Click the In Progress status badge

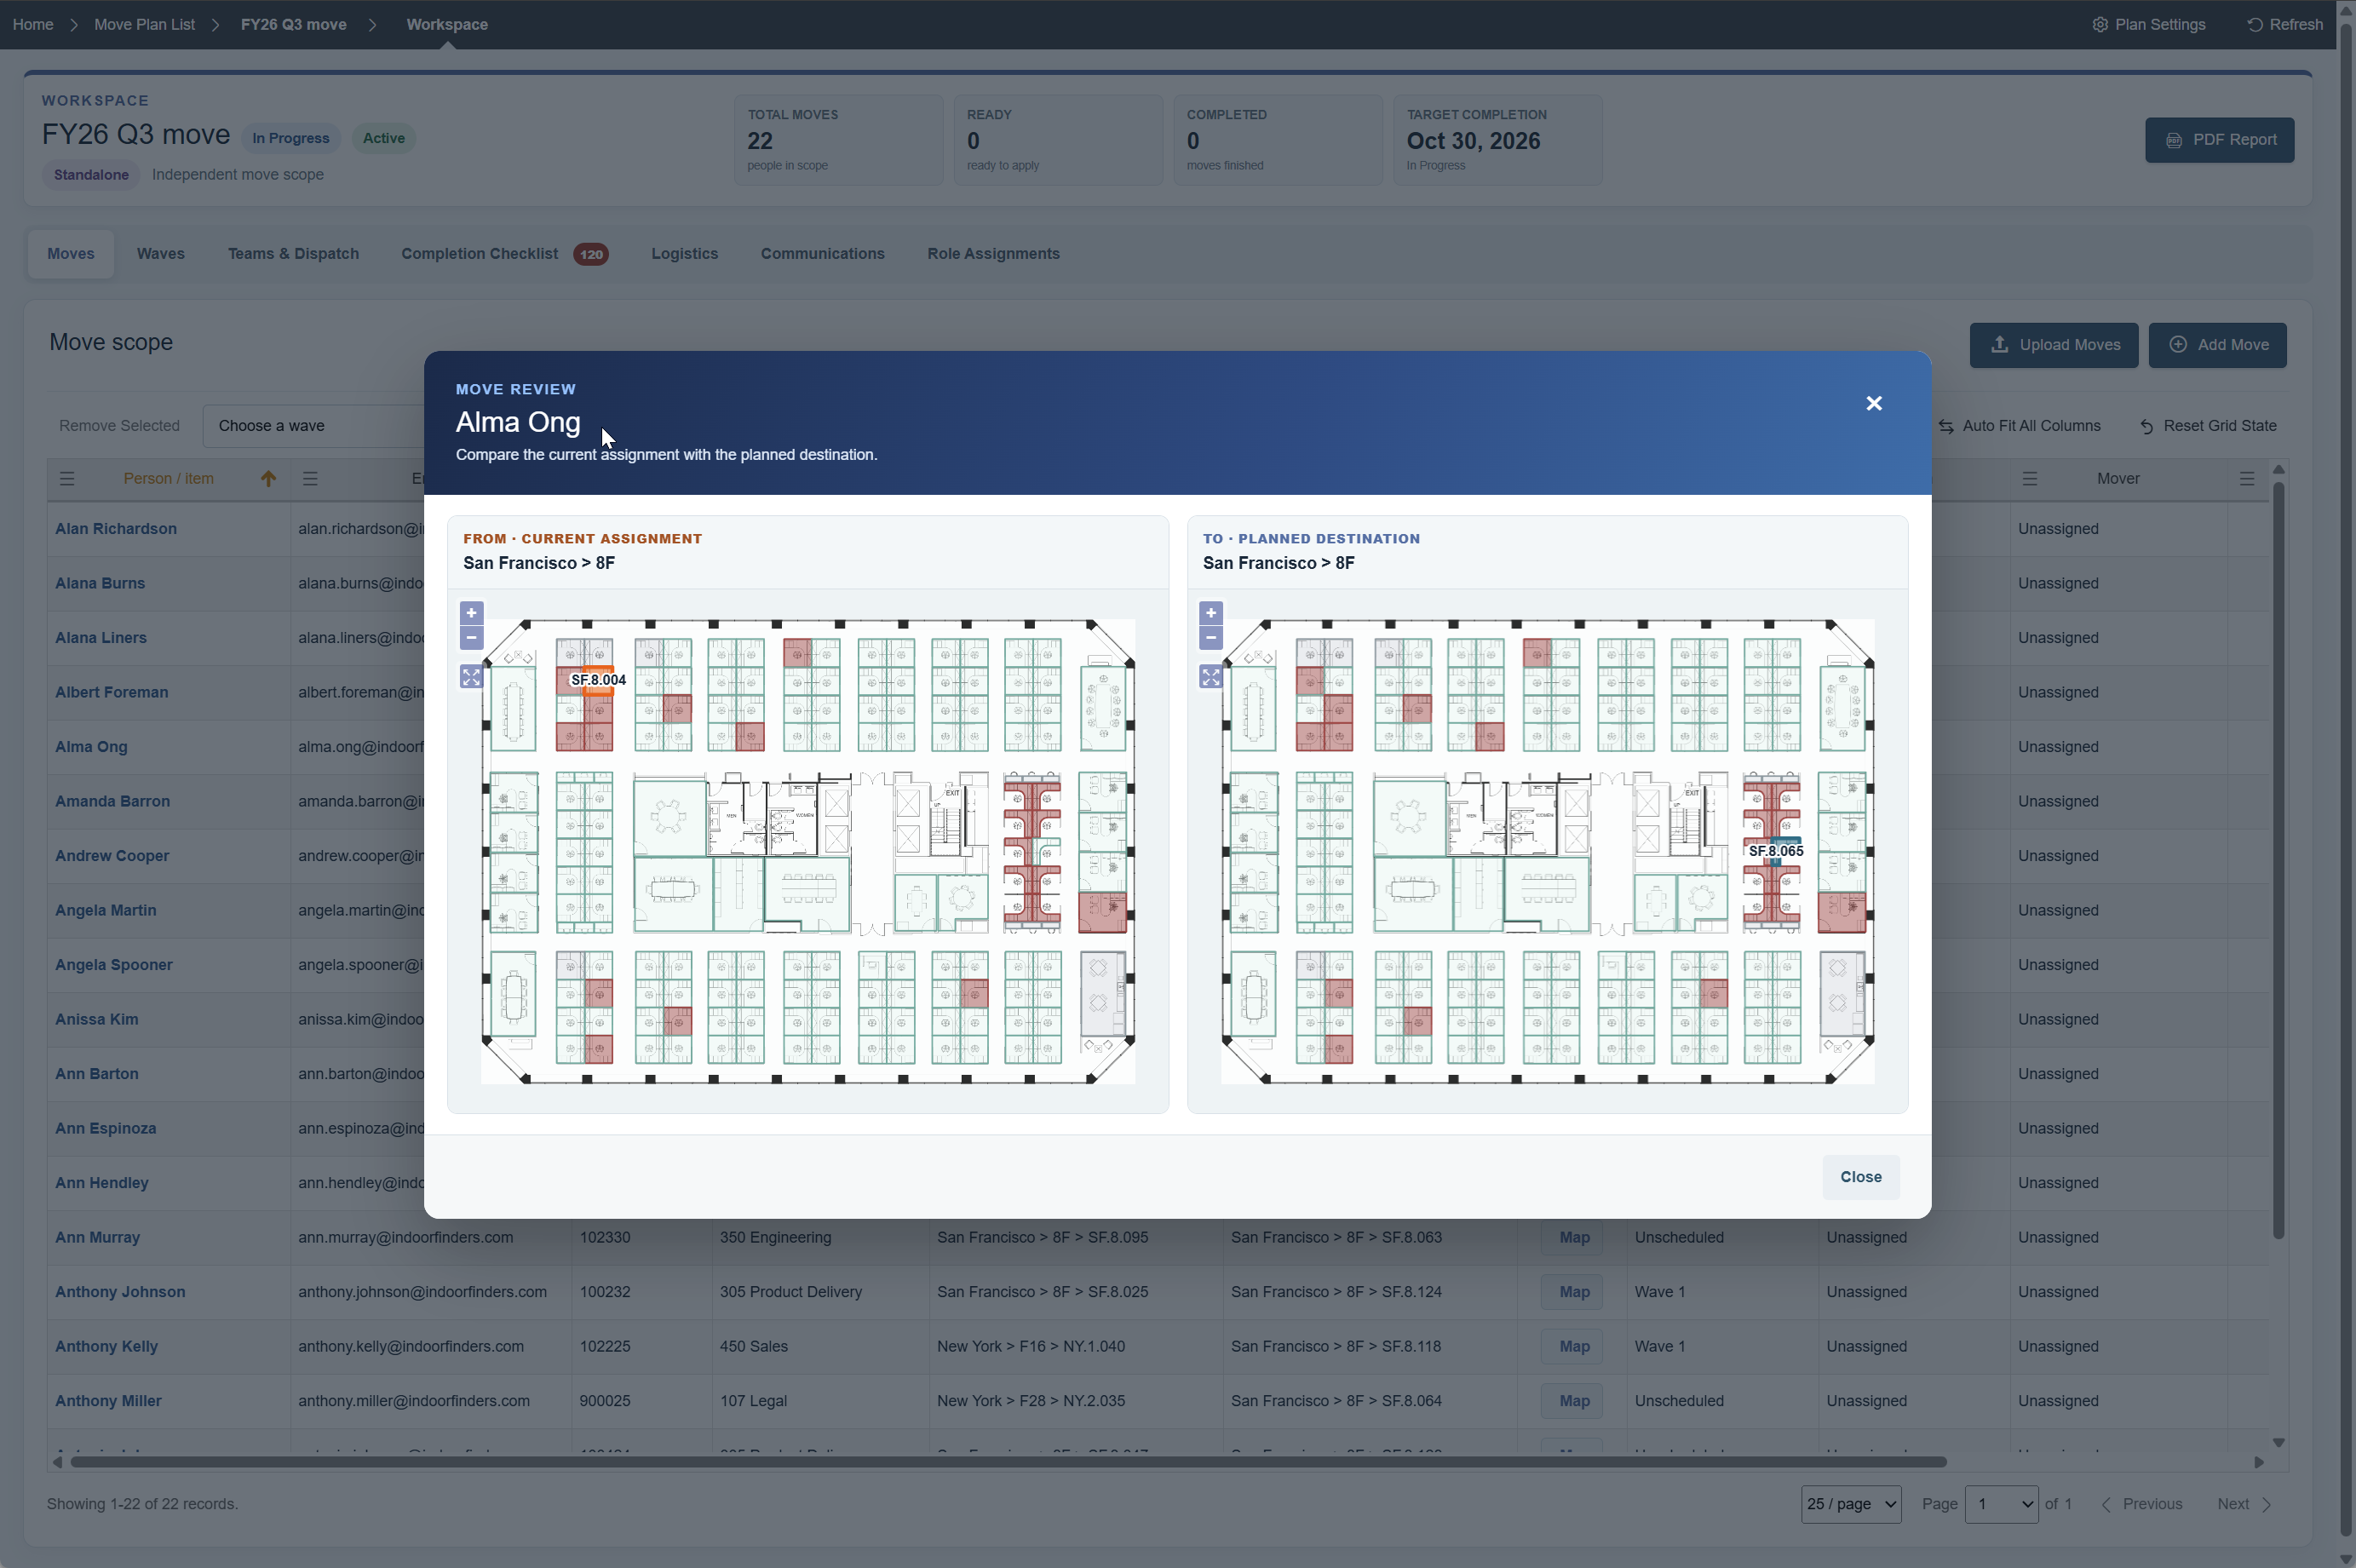[x=290, y=138]
